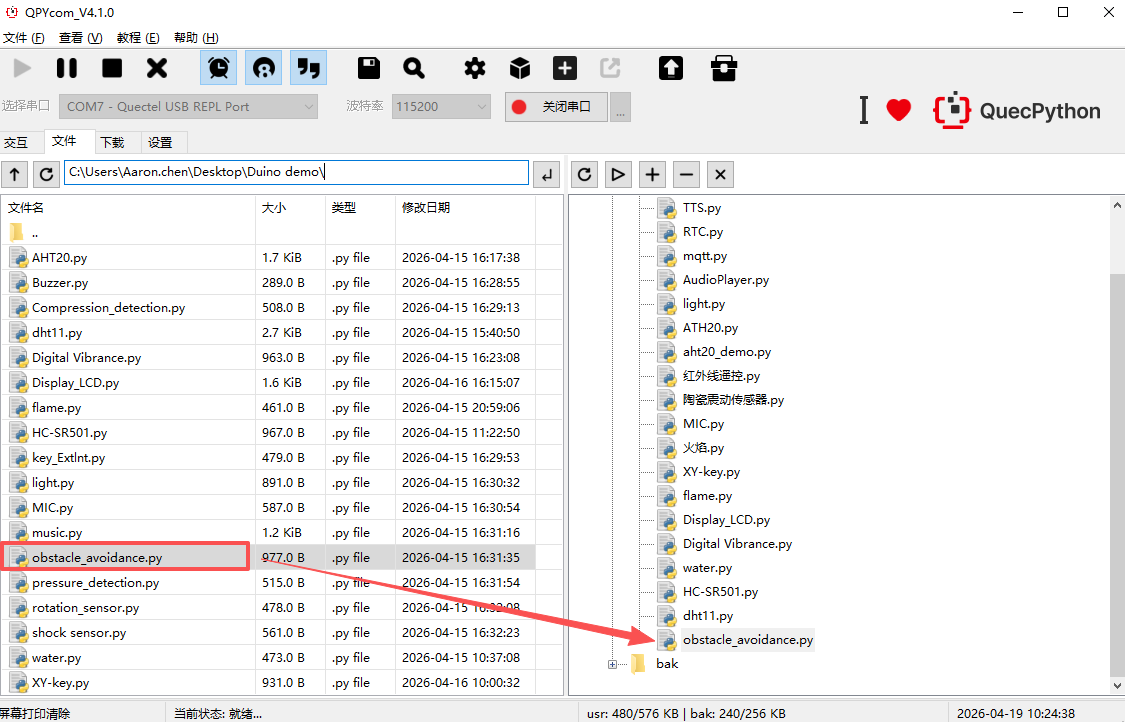Toggle the headset icon button
This screenshot has width=1125, height=722.
264,68
